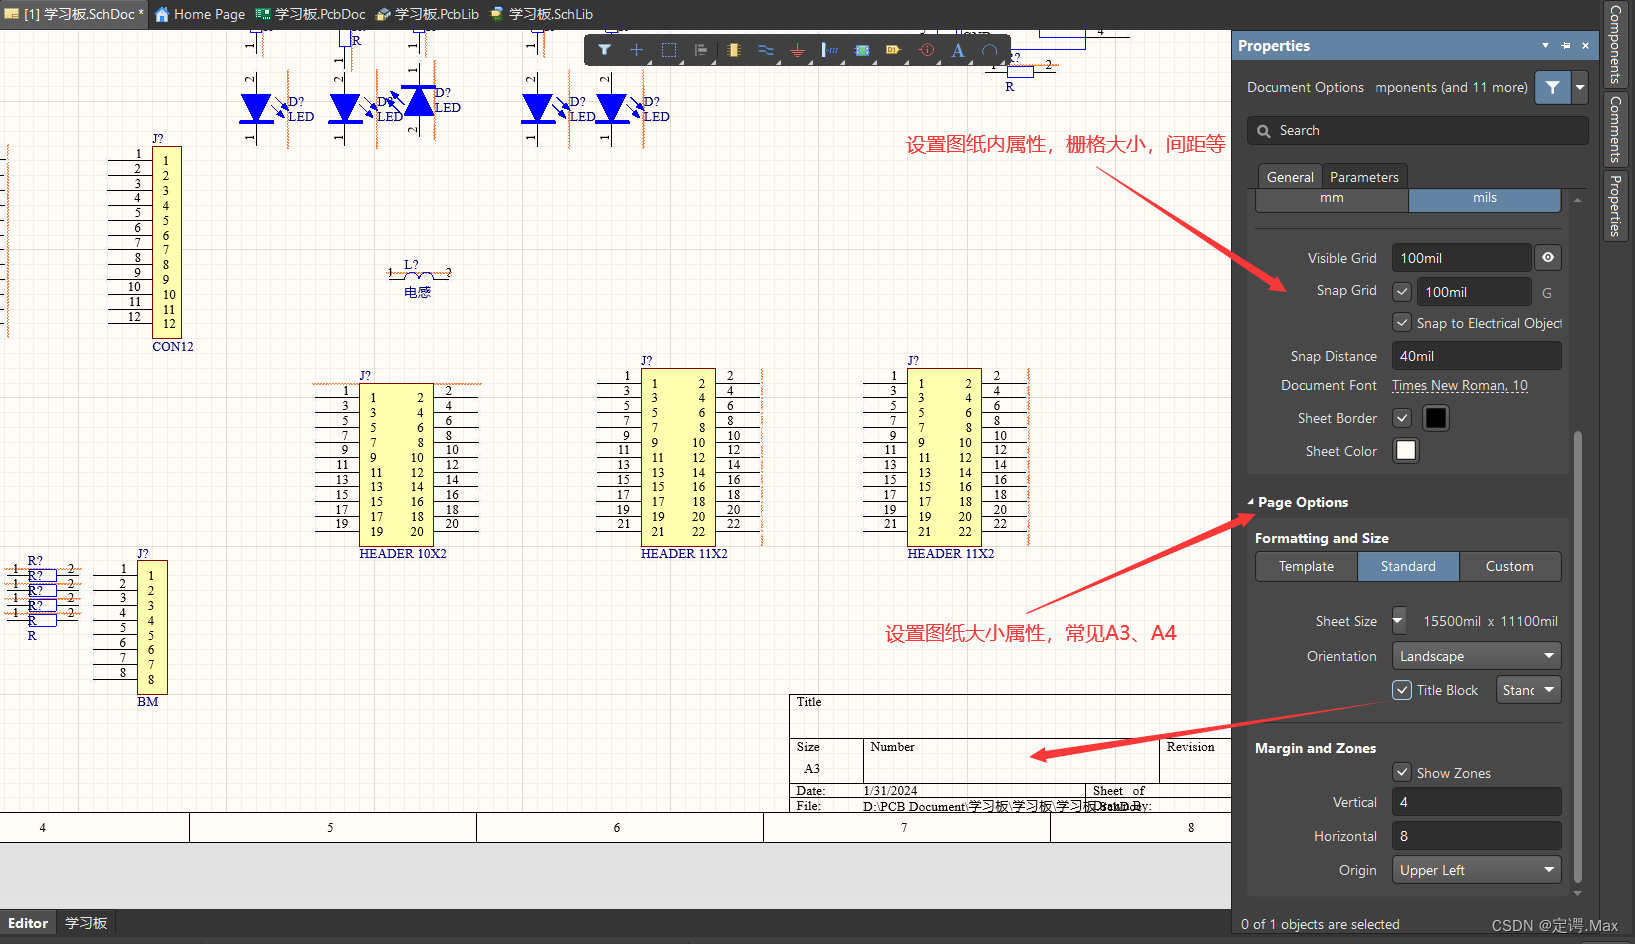Disable the Show Zones checkbox

tap(1401, 772)
